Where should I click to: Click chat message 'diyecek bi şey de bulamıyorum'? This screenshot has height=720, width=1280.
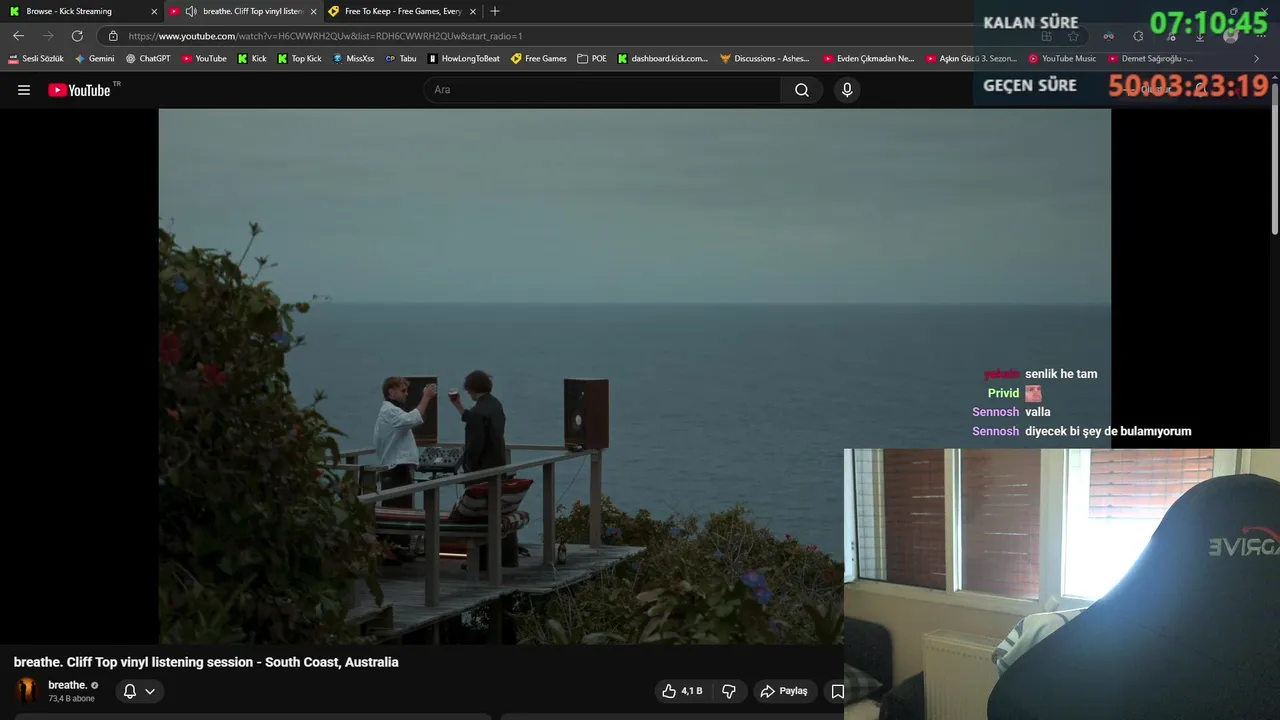[x=1108, y=431]
